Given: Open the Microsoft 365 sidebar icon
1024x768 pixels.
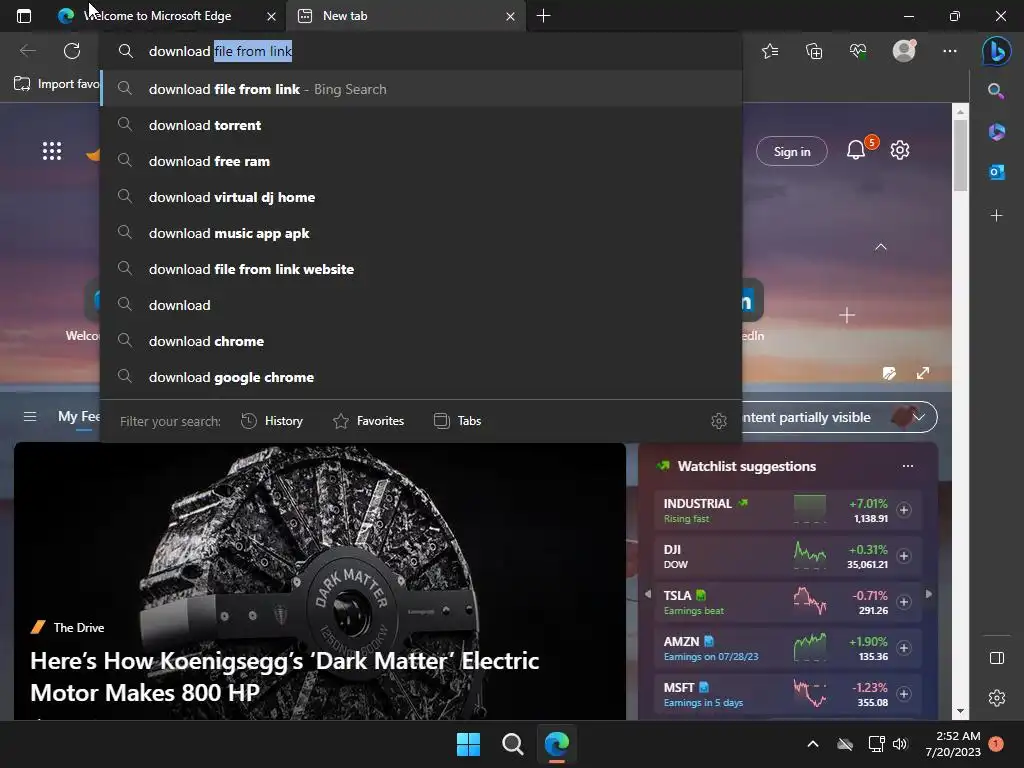Looking at the screenshot, I should pos(997,131).
